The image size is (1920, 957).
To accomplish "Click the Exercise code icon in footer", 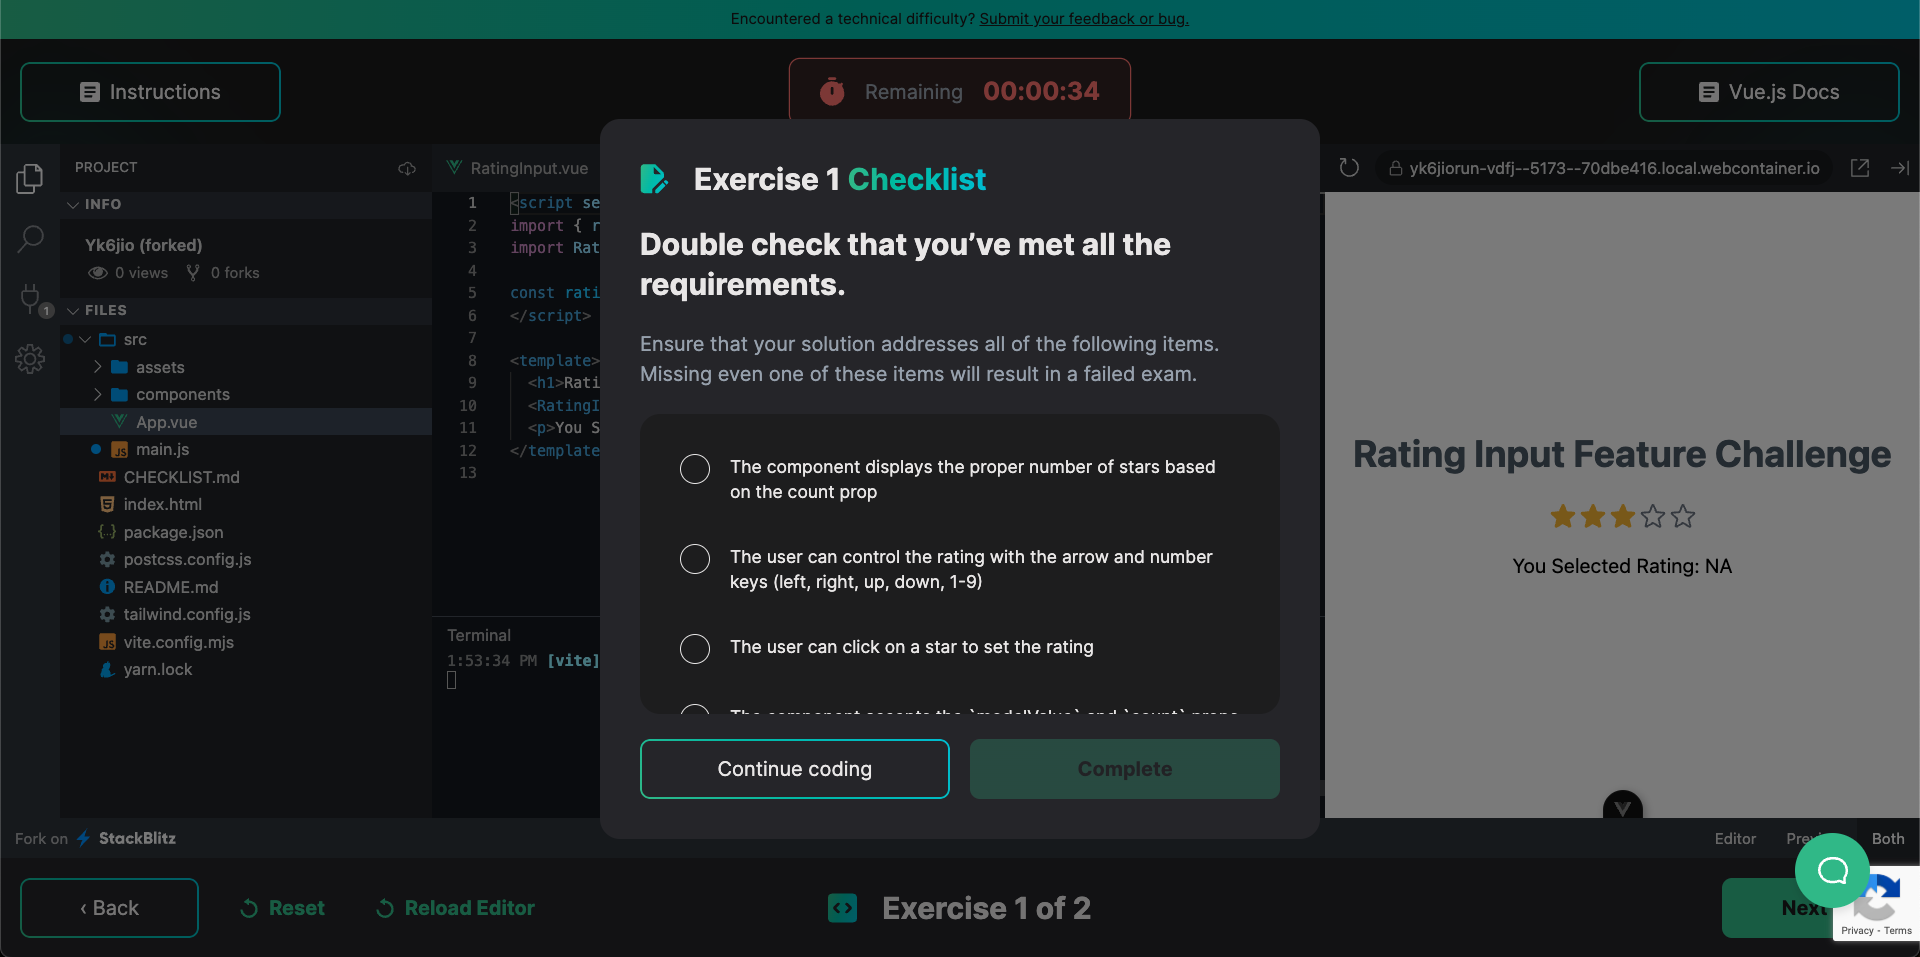I will coord(843,908).
